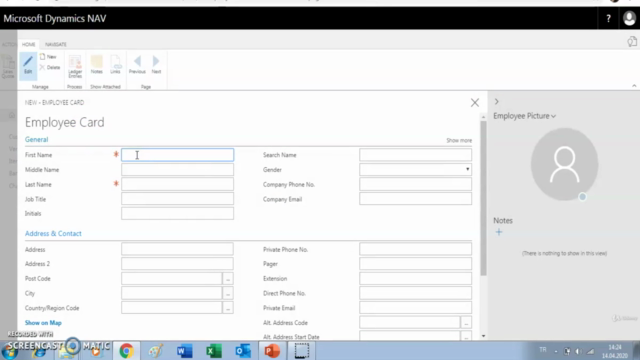Click the Delete button in Manage group
The height and width of the screenshot is (360, 640).
50,67
